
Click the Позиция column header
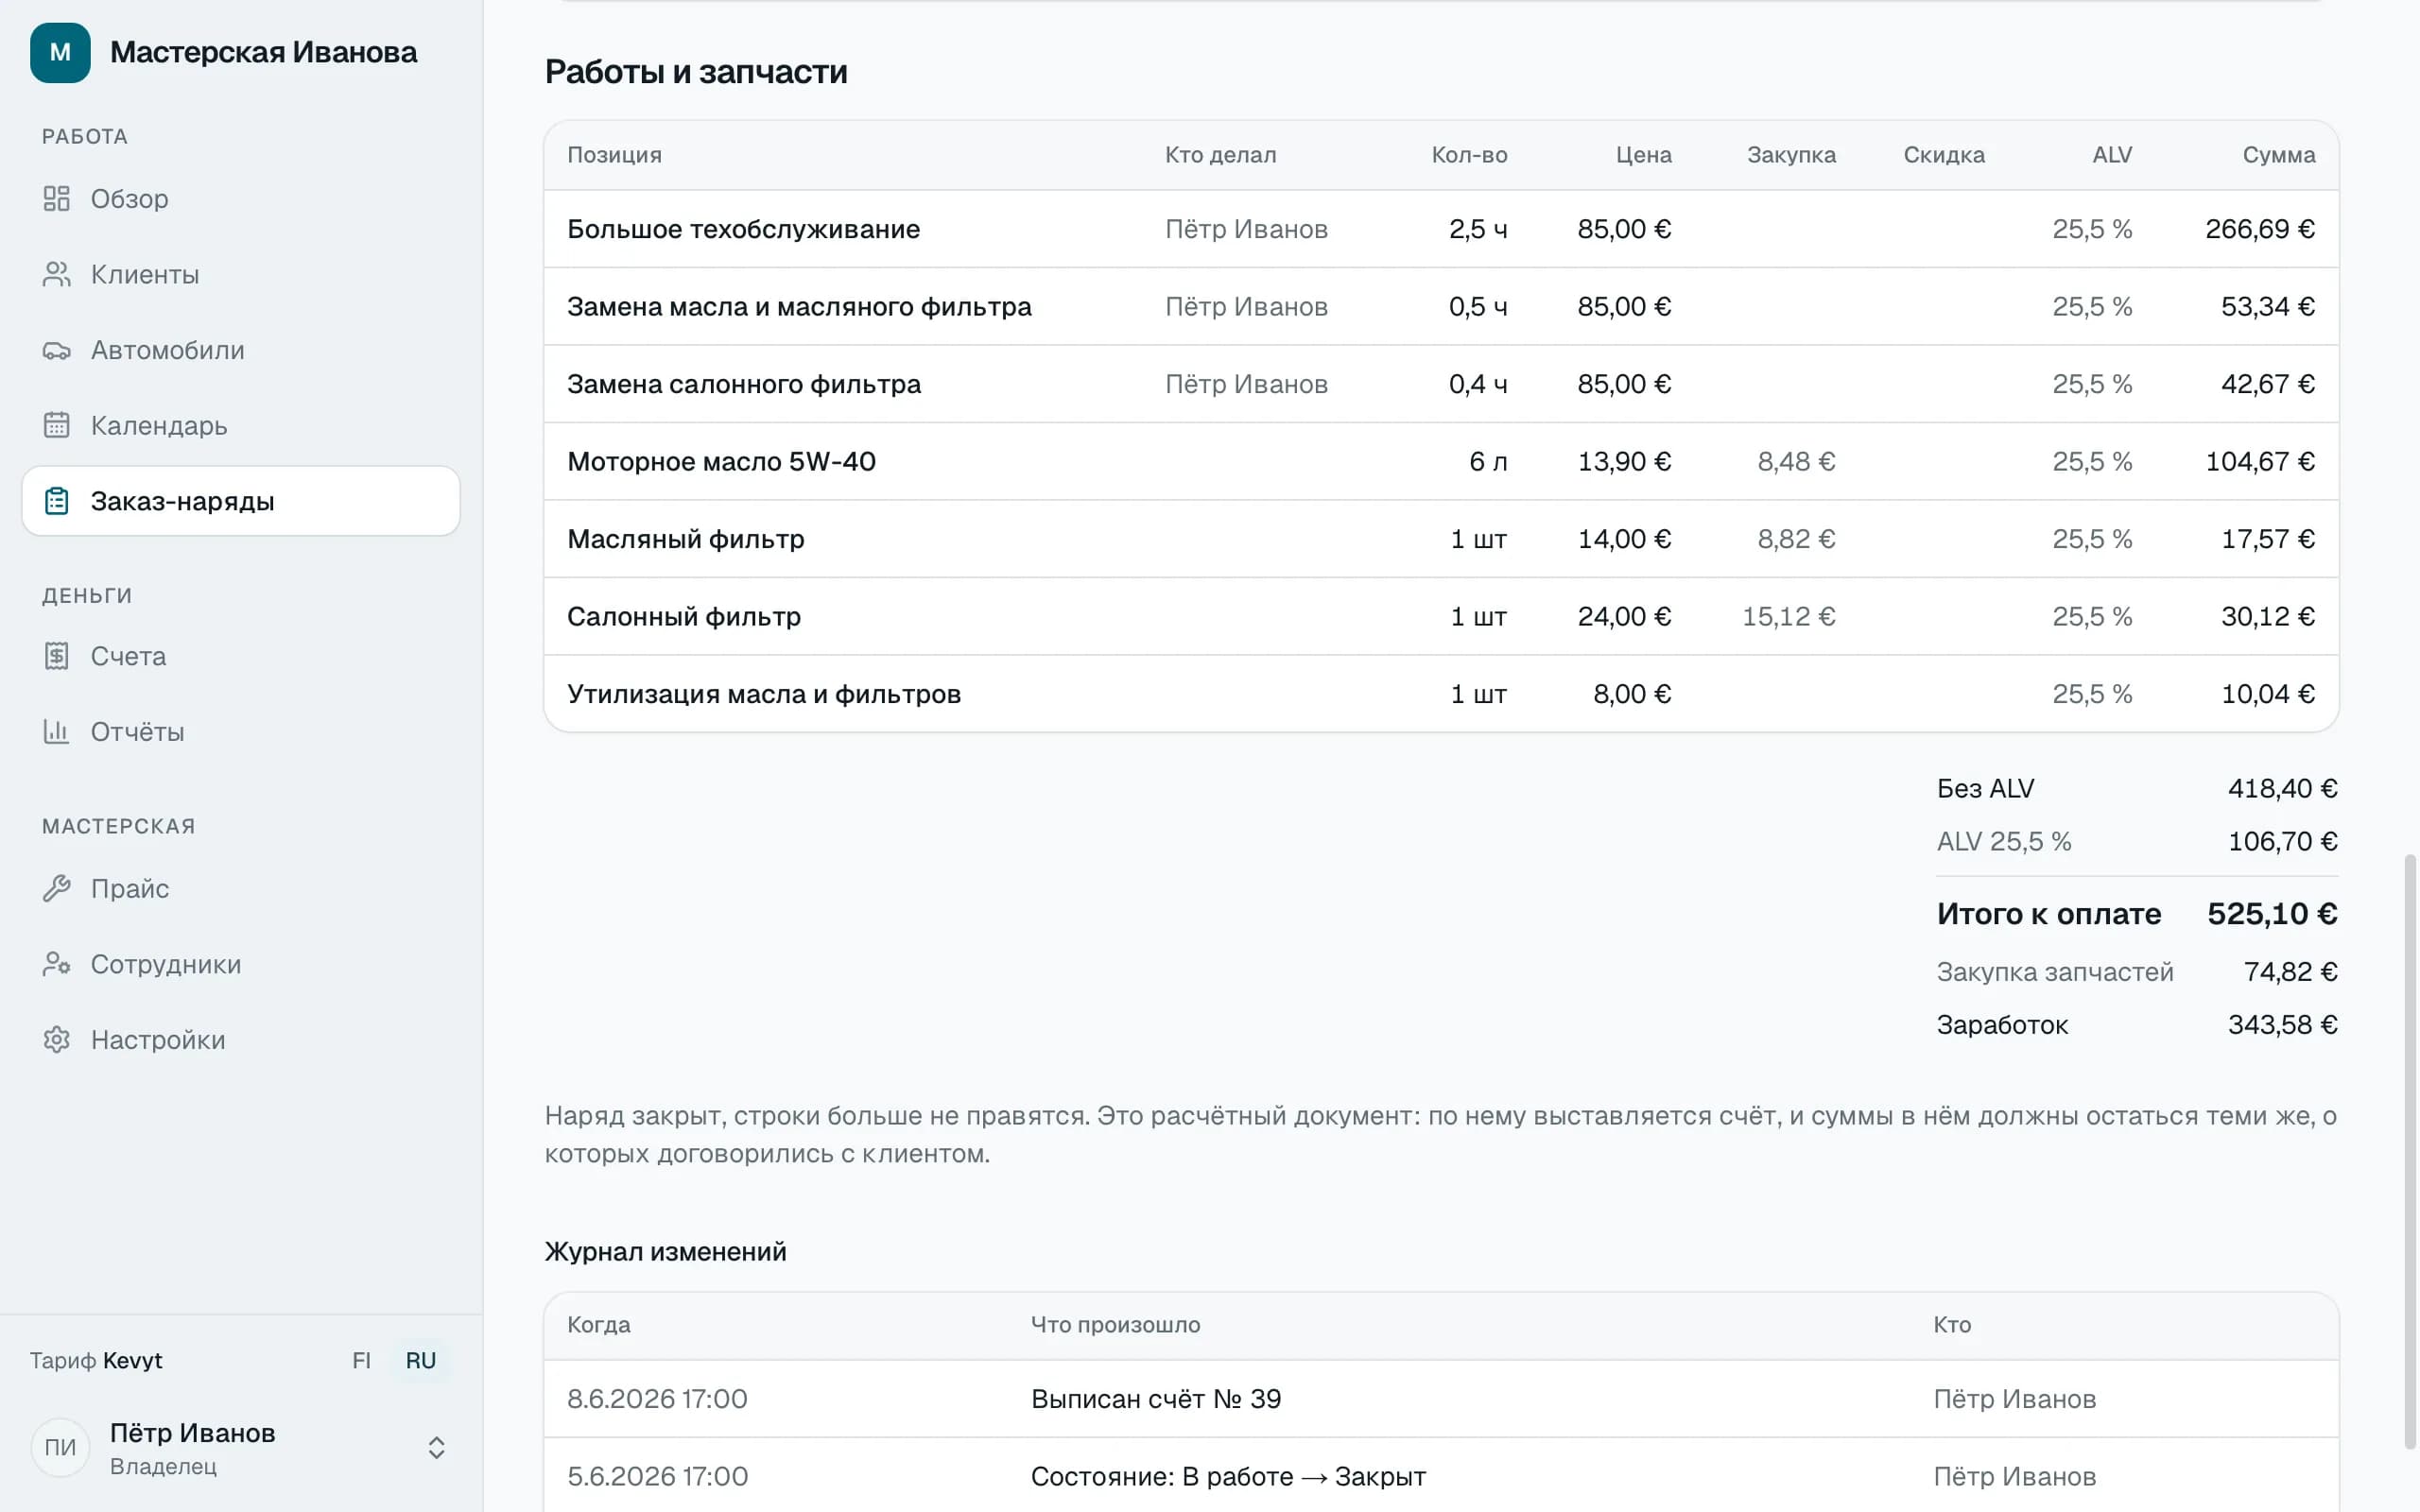tap(614, 155)
